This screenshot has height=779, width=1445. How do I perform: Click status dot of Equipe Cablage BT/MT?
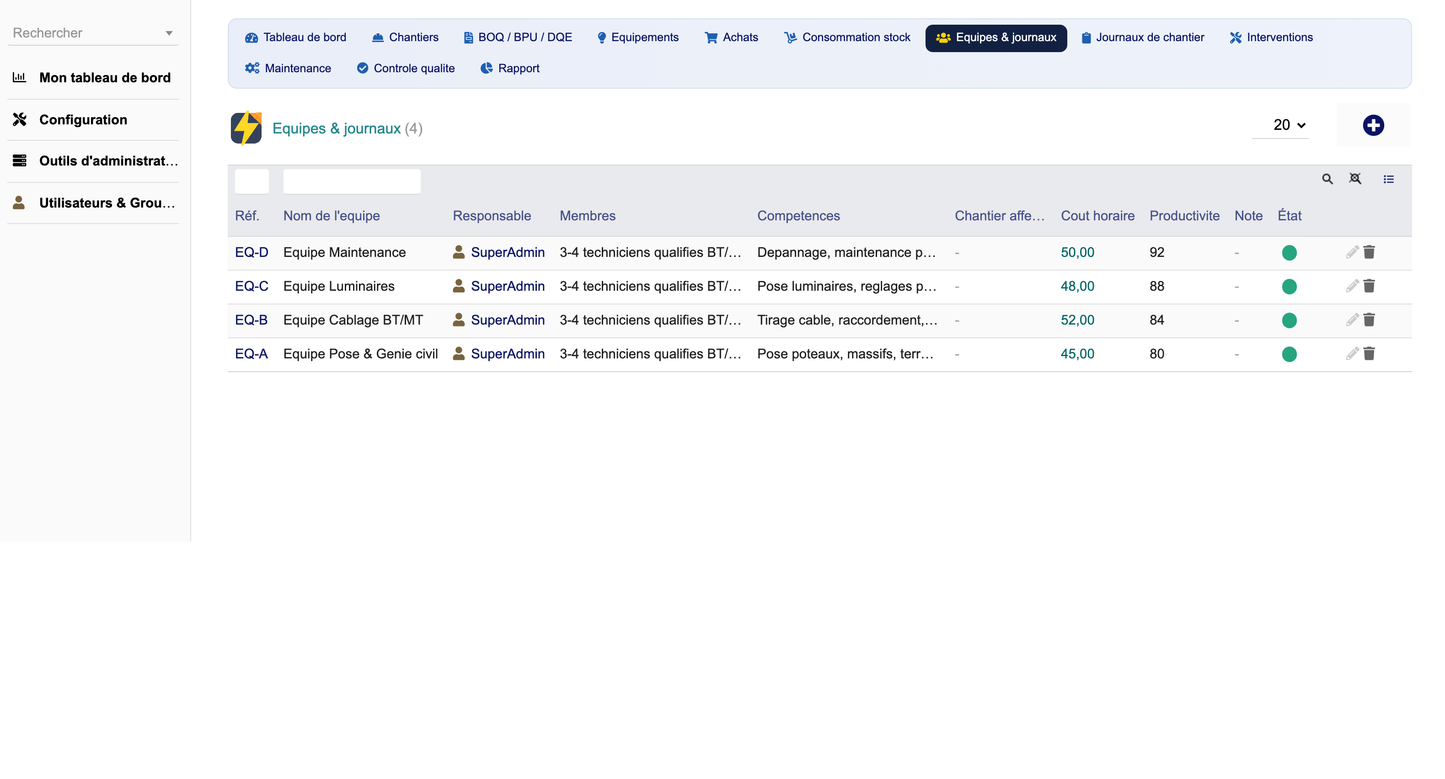tap(1289, 321)
